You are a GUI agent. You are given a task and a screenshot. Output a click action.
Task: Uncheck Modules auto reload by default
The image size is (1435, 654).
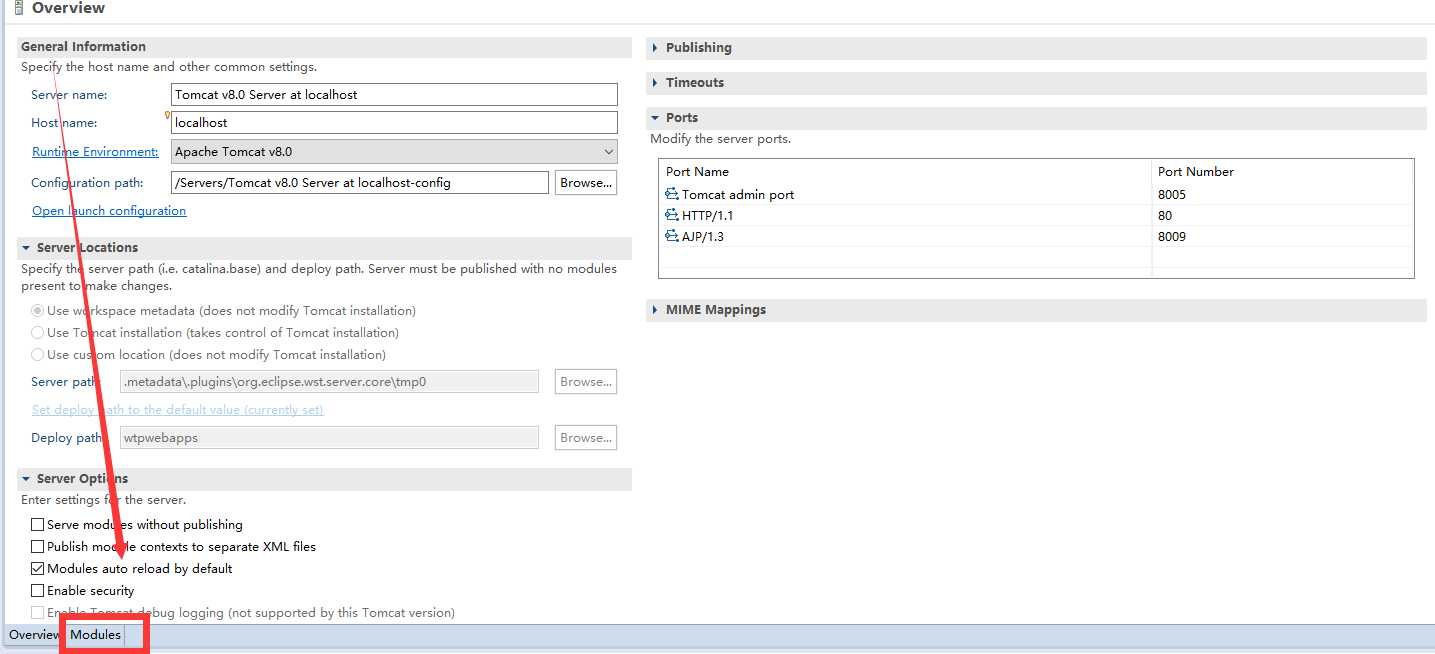38,568
